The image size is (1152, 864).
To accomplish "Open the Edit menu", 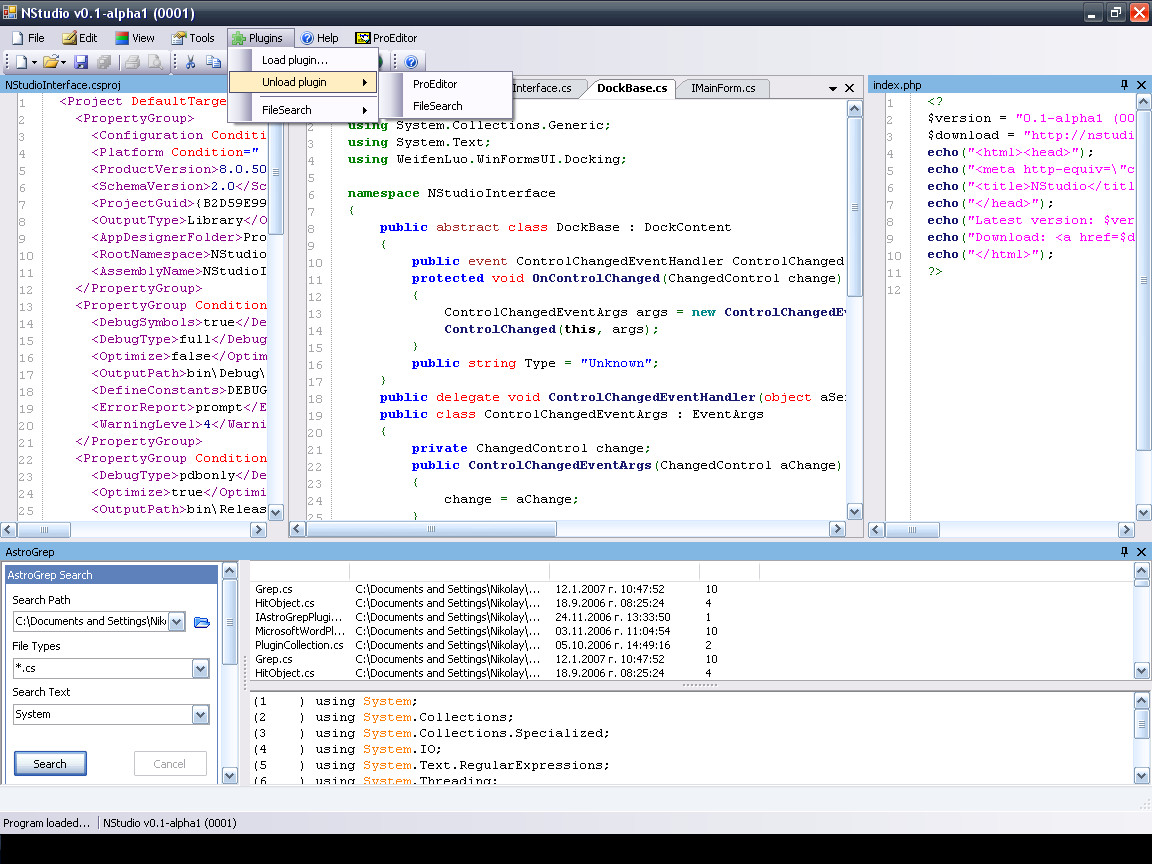I will (x=80, y=38).
